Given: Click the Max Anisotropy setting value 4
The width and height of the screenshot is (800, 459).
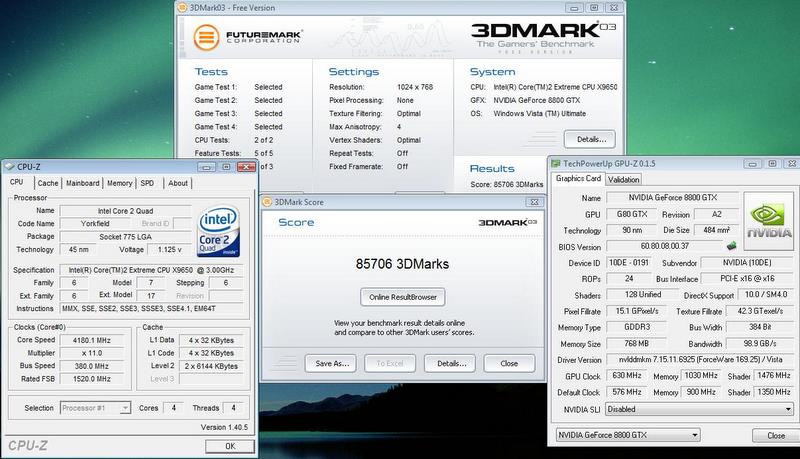Looking at the screenshot, I should (399, 127).
